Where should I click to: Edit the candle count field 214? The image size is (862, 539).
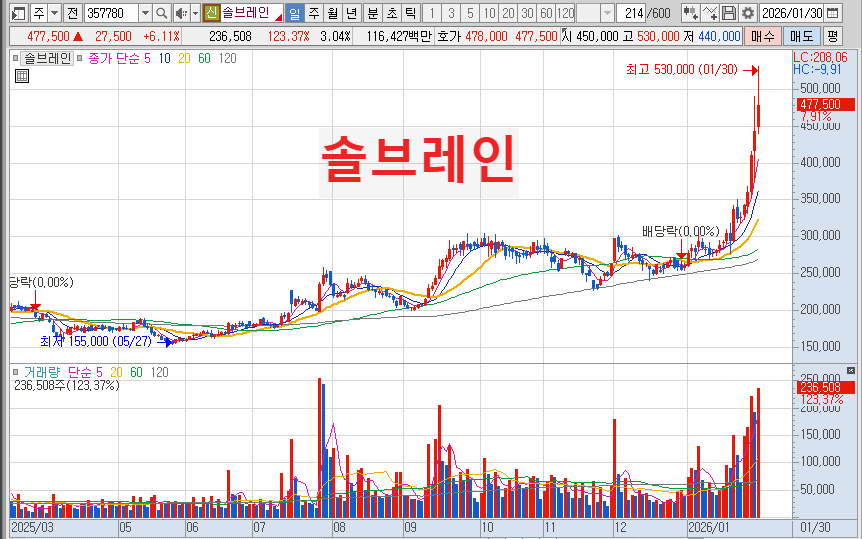pos(631,13)
